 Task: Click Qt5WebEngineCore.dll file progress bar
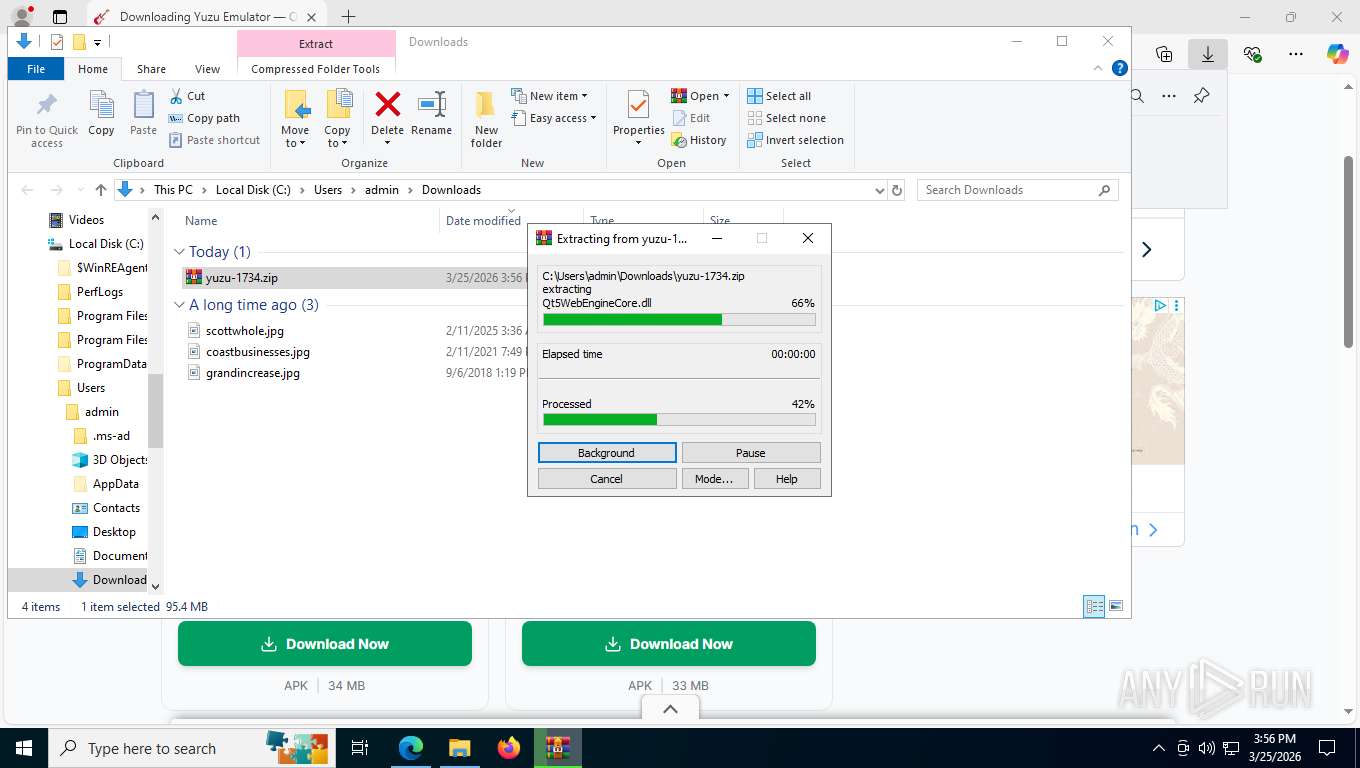(x=679, y=320)
